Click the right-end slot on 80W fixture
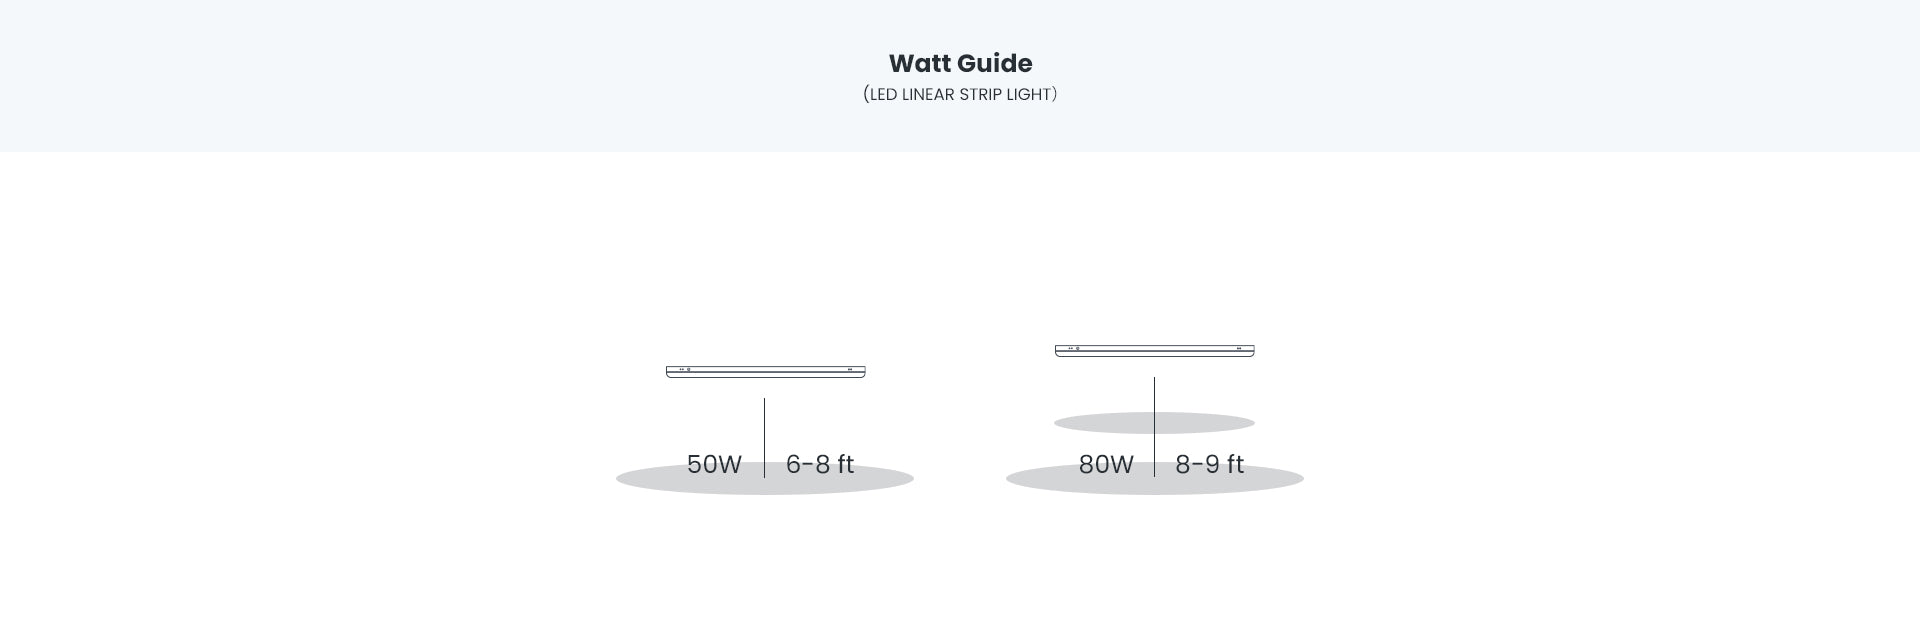The height and width of the screenshot is (621, 1920). [1240, 349]
